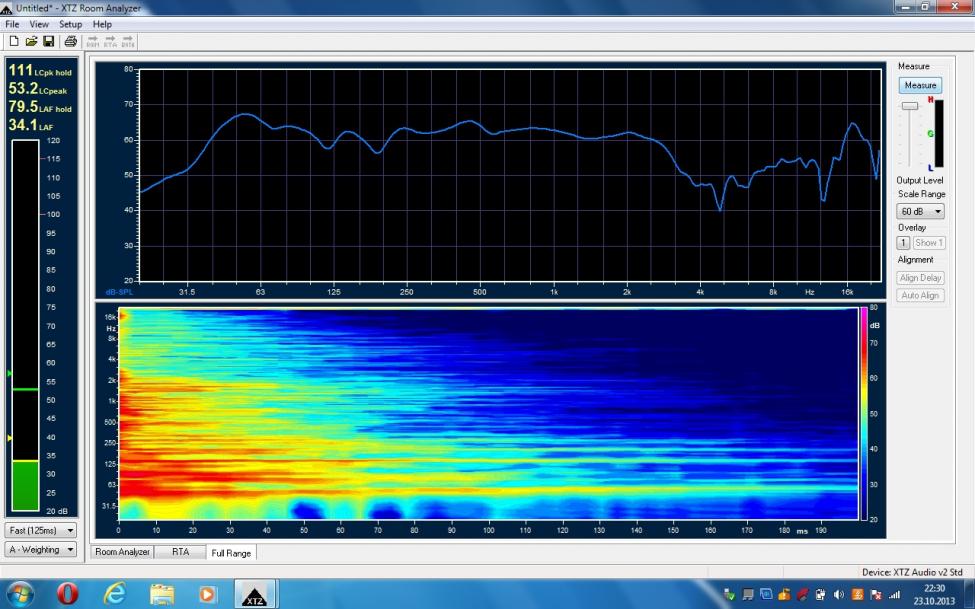The image size is (975, 609).
Task: Open the Help menu
Action: 102,24
